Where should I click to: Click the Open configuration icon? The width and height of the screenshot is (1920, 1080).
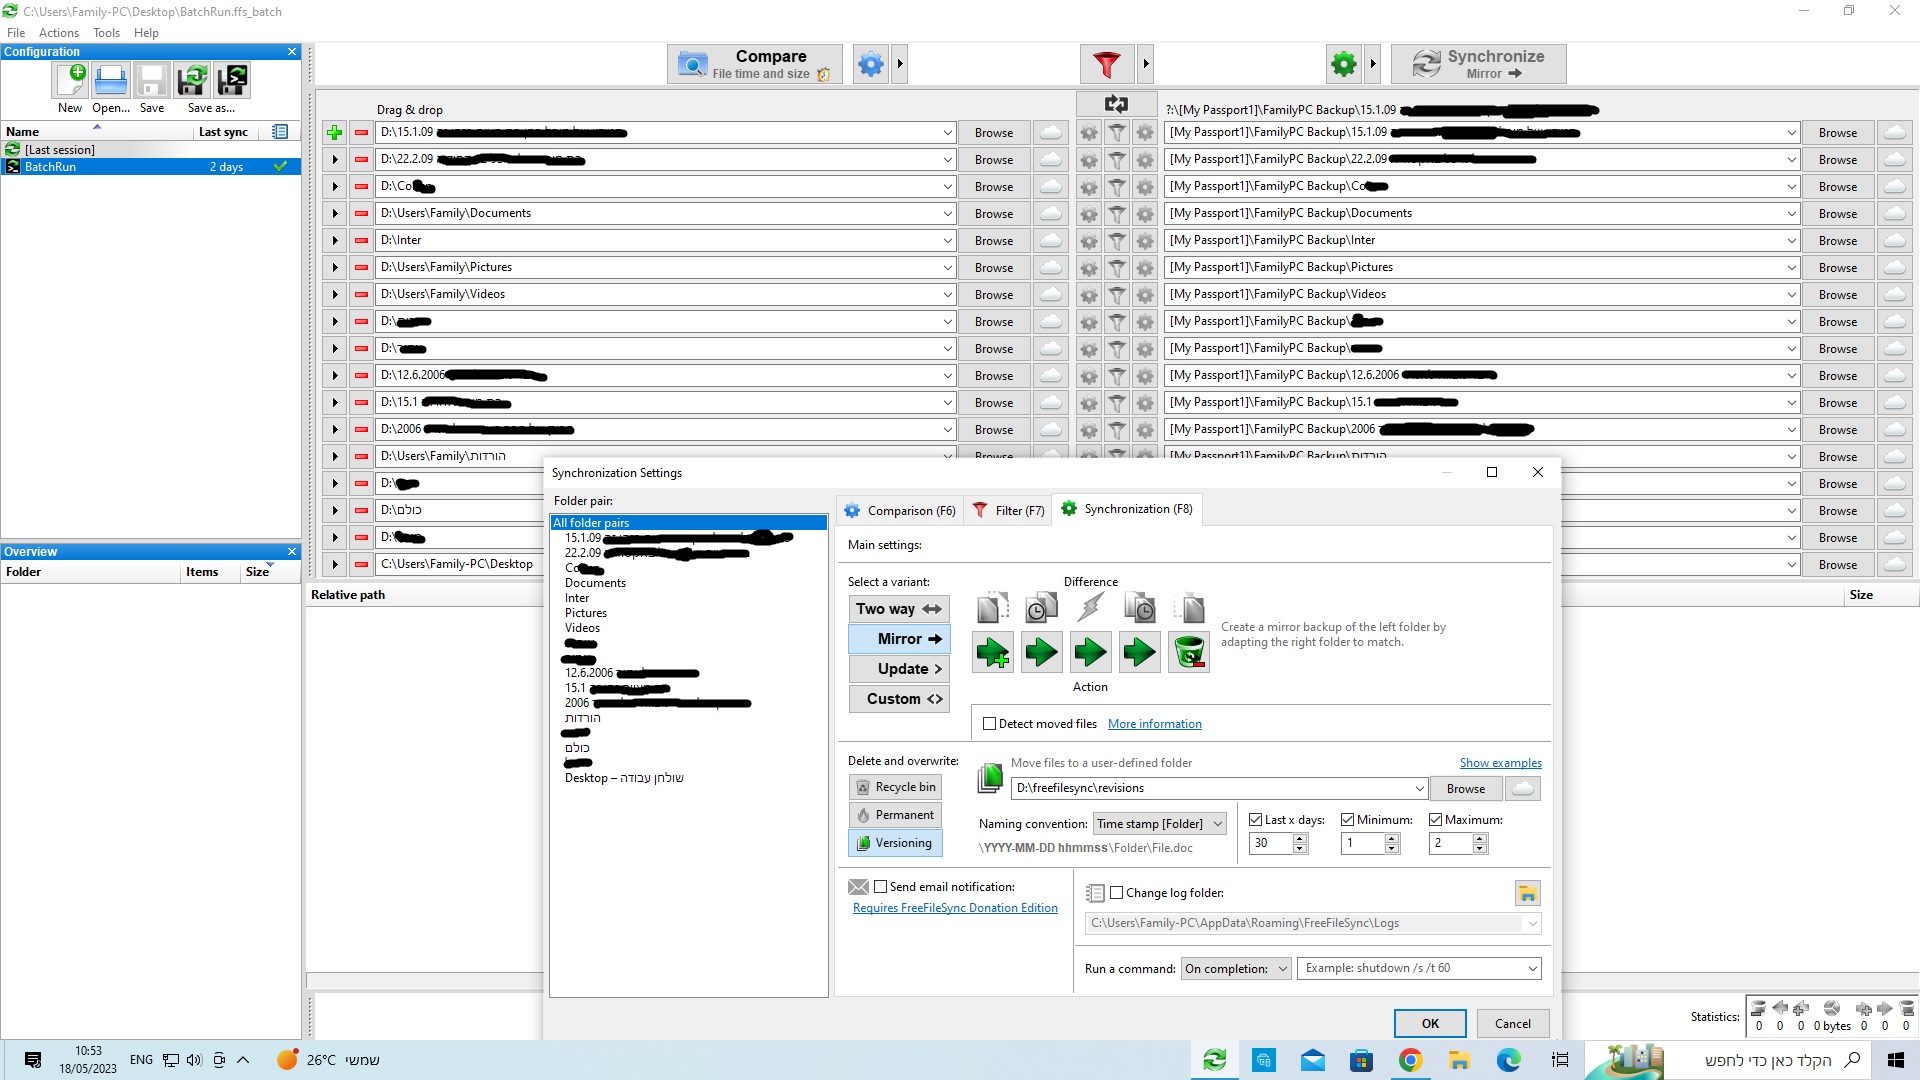point(111,80)
